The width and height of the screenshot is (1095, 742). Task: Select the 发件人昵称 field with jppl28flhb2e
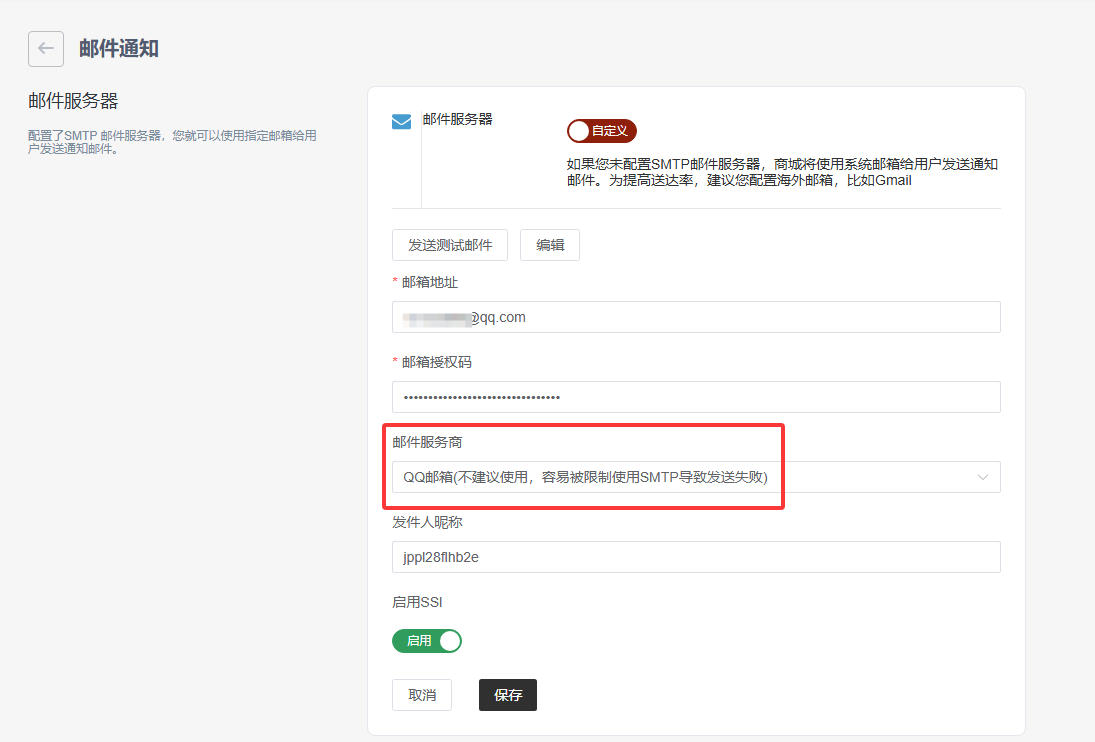click(x=696, y=557)
